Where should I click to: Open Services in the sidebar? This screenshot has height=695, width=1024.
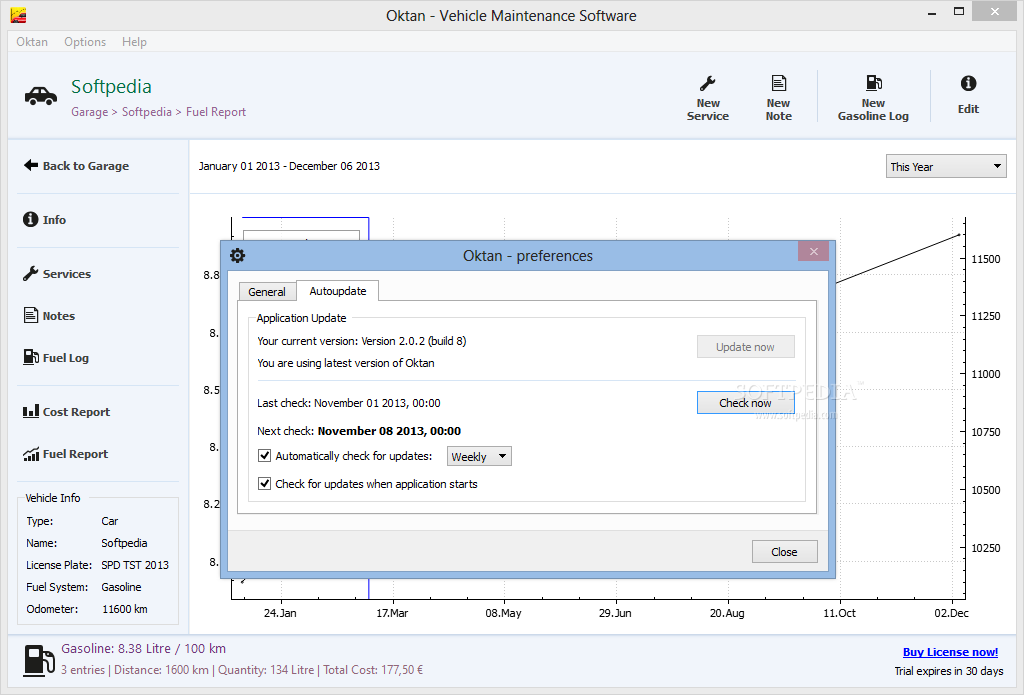click(57, 274)
